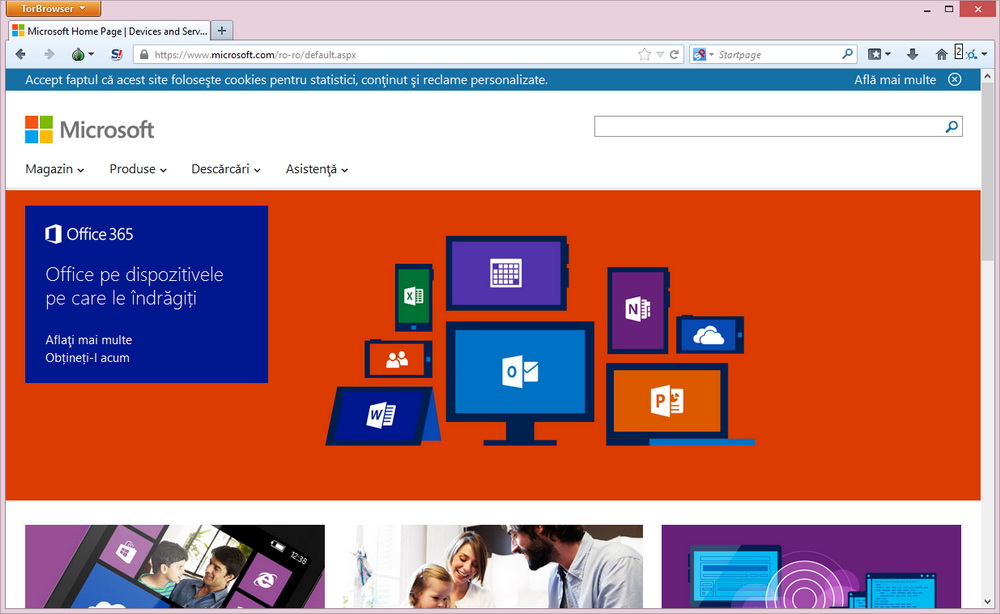Open a new tab with the plus button
The image size is (1000, 614).
221,31
